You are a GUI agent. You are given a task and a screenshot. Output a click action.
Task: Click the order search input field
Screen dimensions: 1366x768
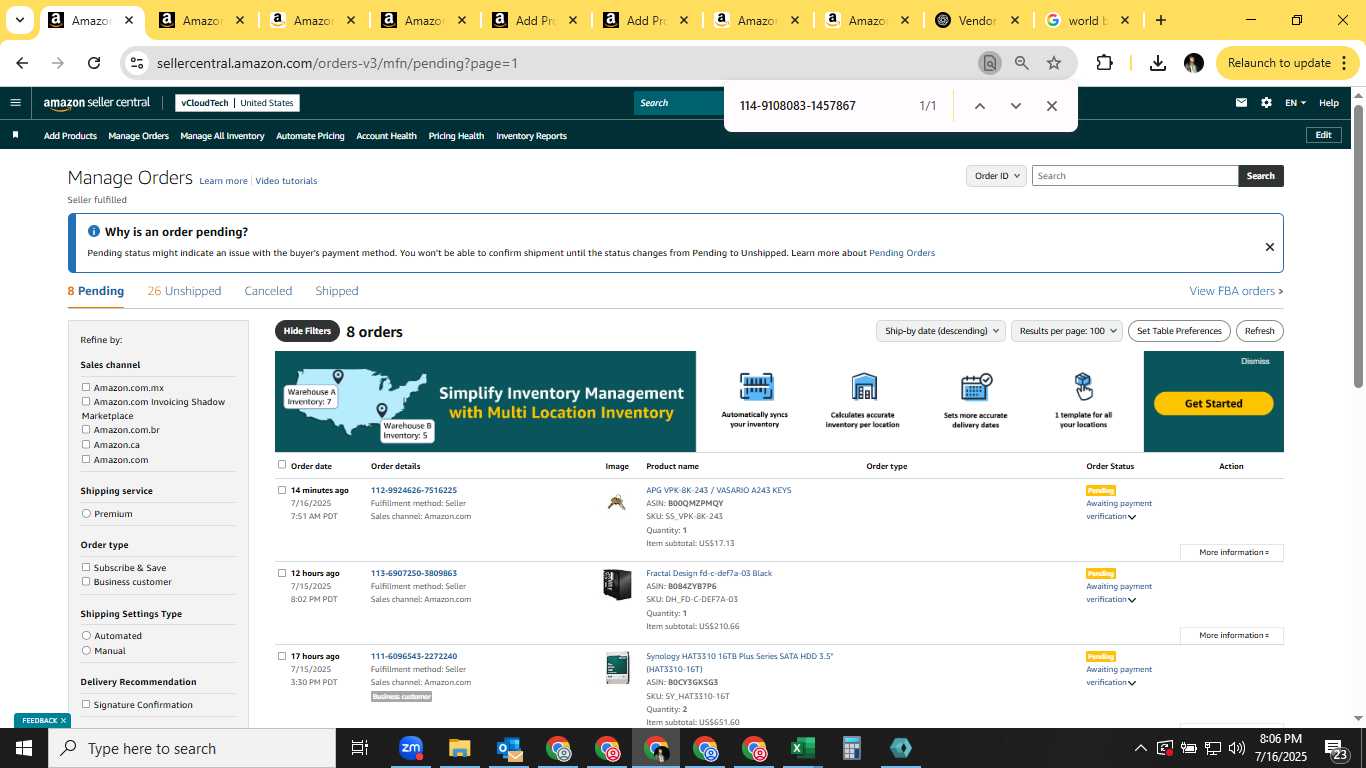(1135, 176)
